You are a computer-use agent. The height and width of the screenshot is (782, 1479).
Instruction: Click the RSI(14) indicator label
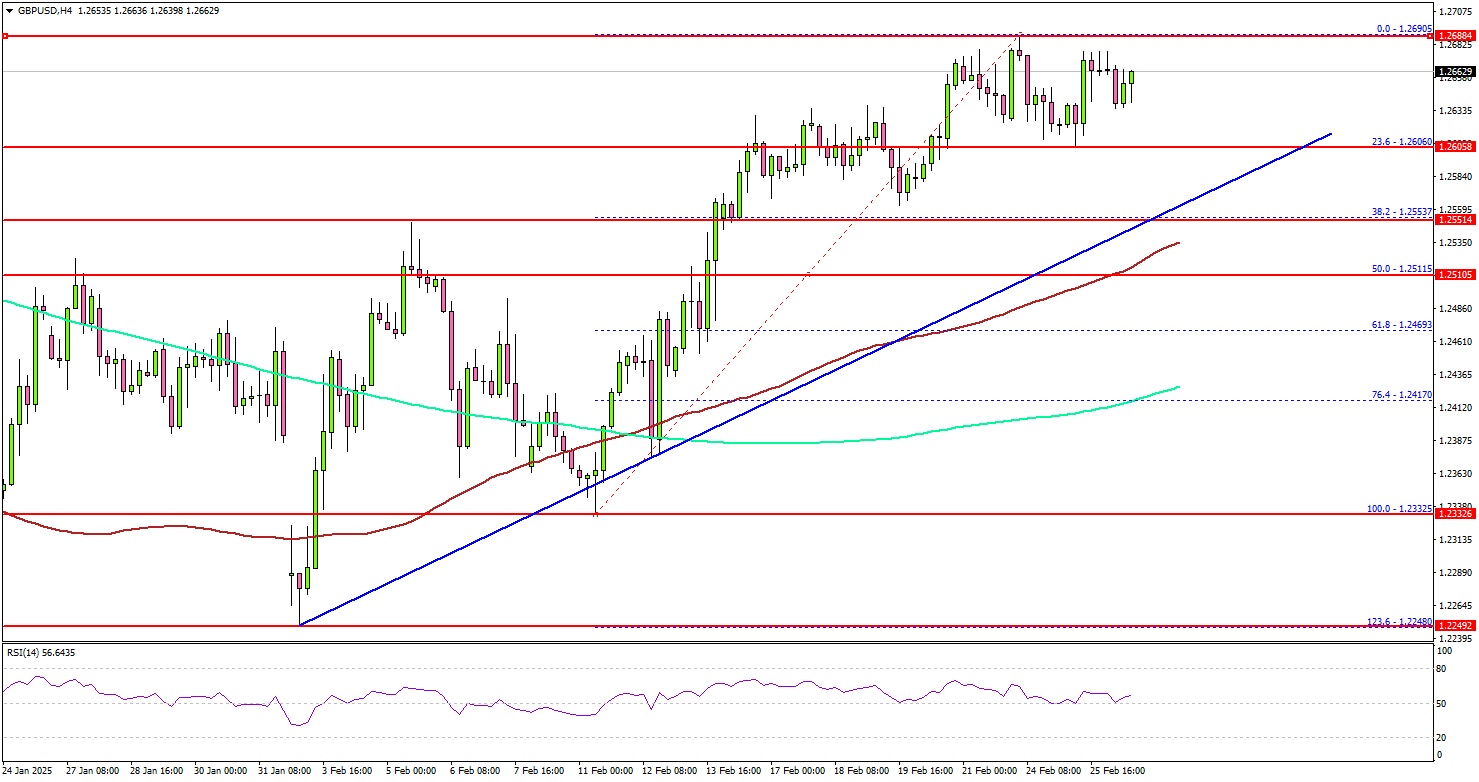point(39,653)
